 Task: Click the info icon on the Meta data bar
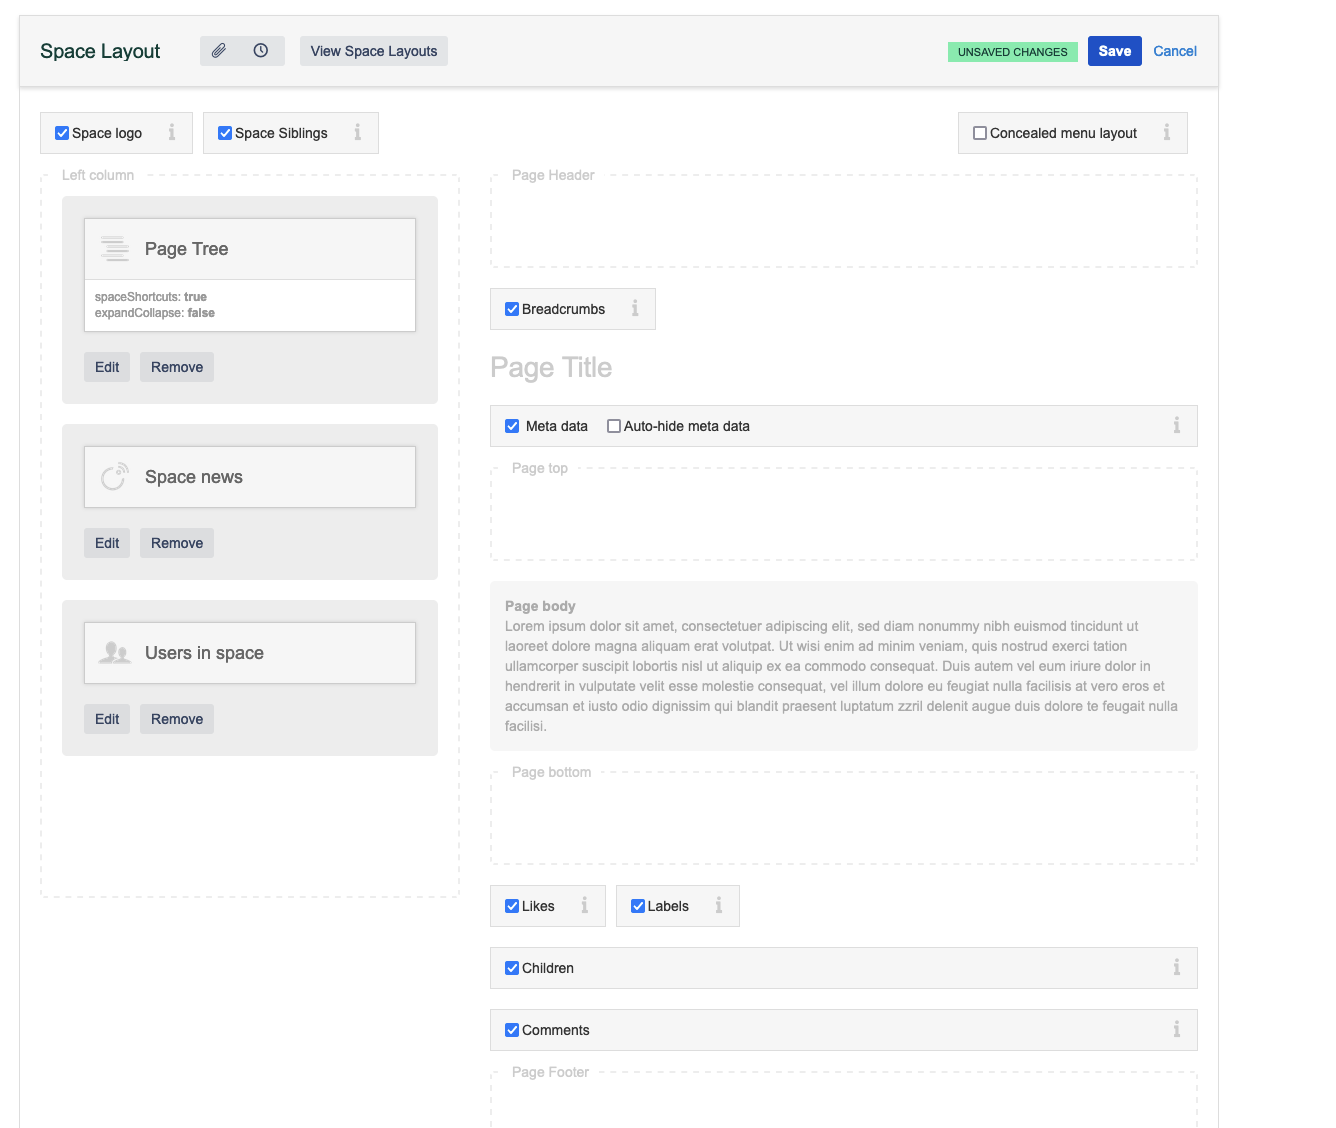point(1177,425)
